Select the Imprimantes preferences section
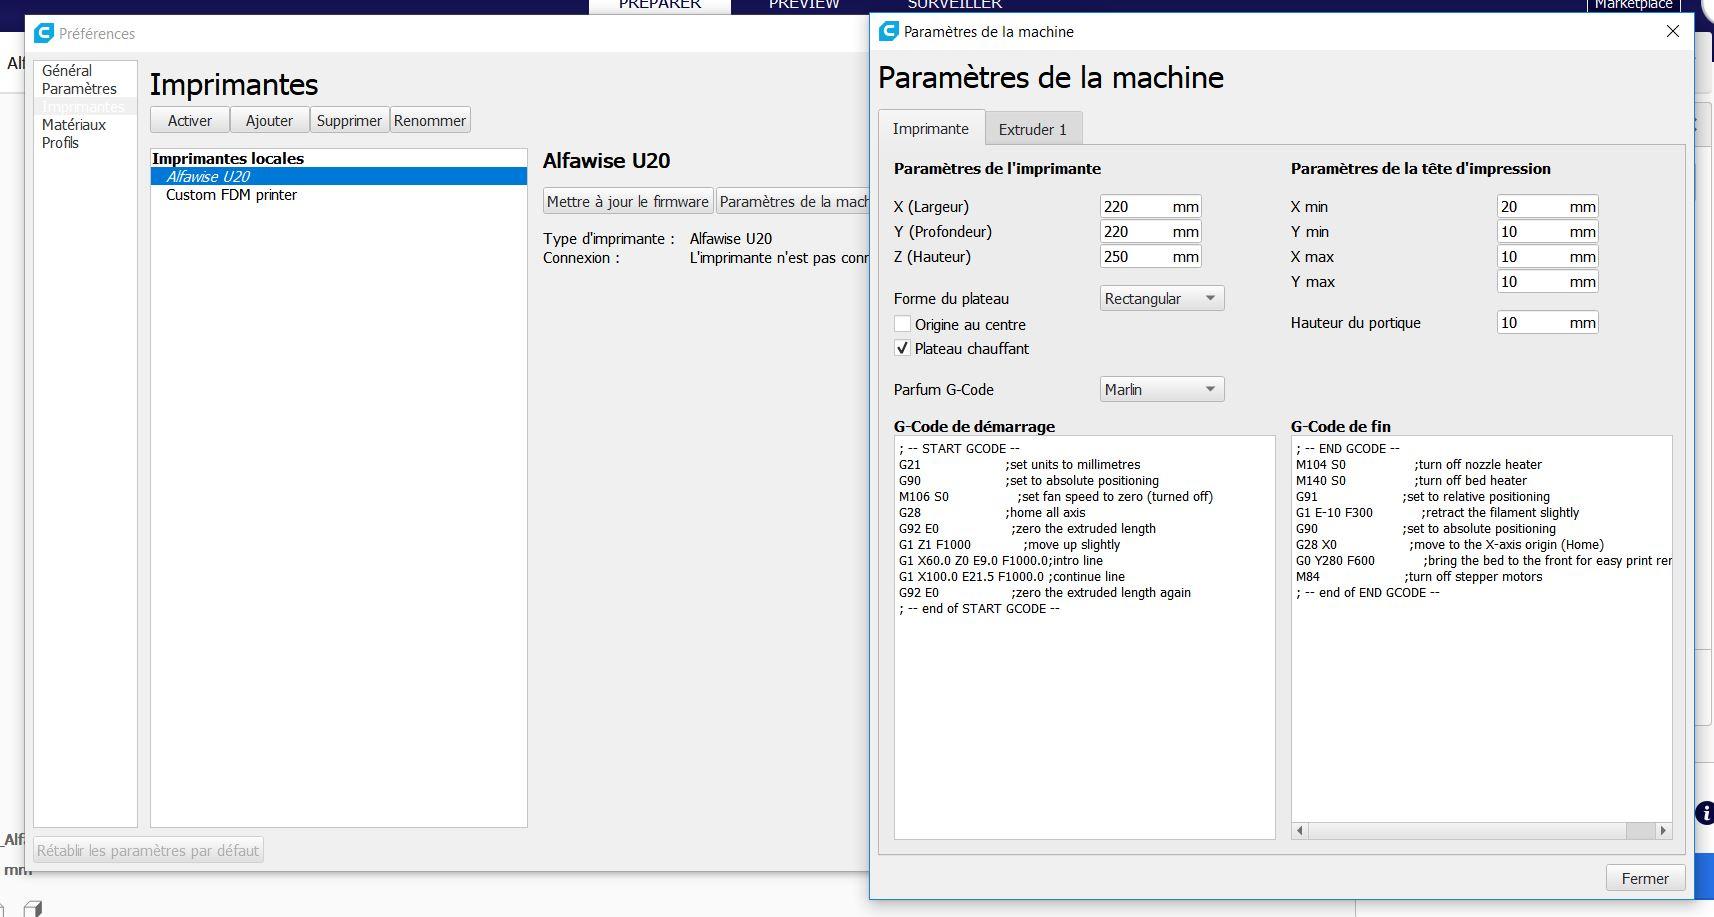 (x=83, y=106)
